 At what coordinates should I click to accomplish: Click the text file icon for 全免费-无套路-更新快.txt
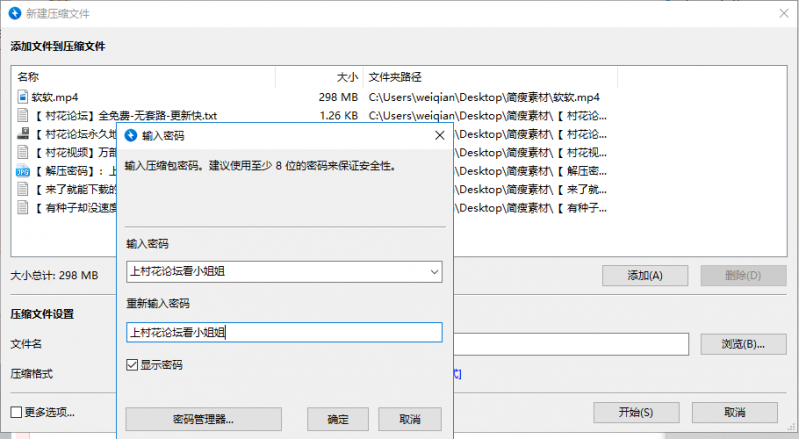coord(22,116)
